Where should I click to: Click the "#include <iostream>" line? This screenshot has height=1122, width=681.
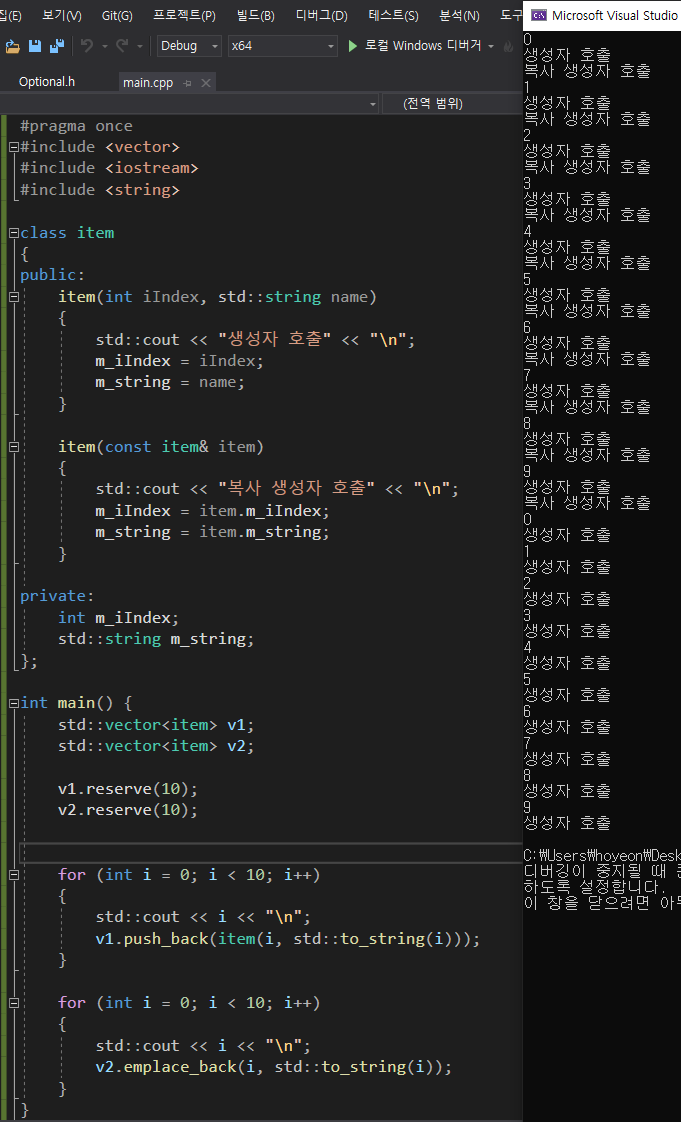tap(109, 168)
